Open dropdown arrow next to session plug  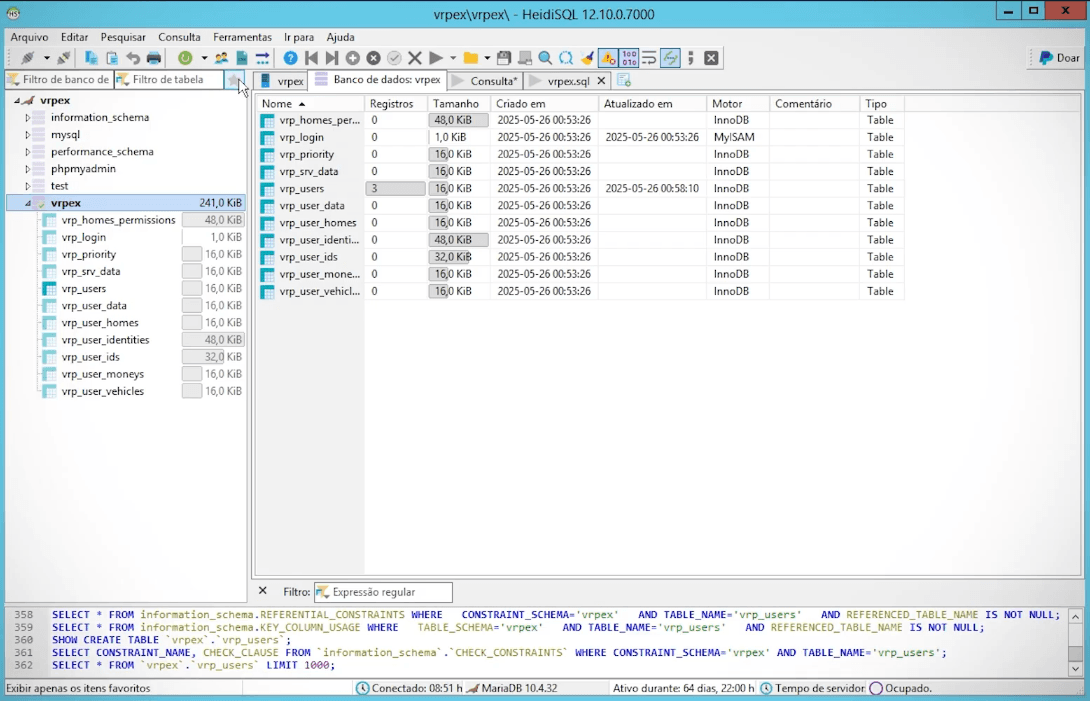tap(46, 58)
